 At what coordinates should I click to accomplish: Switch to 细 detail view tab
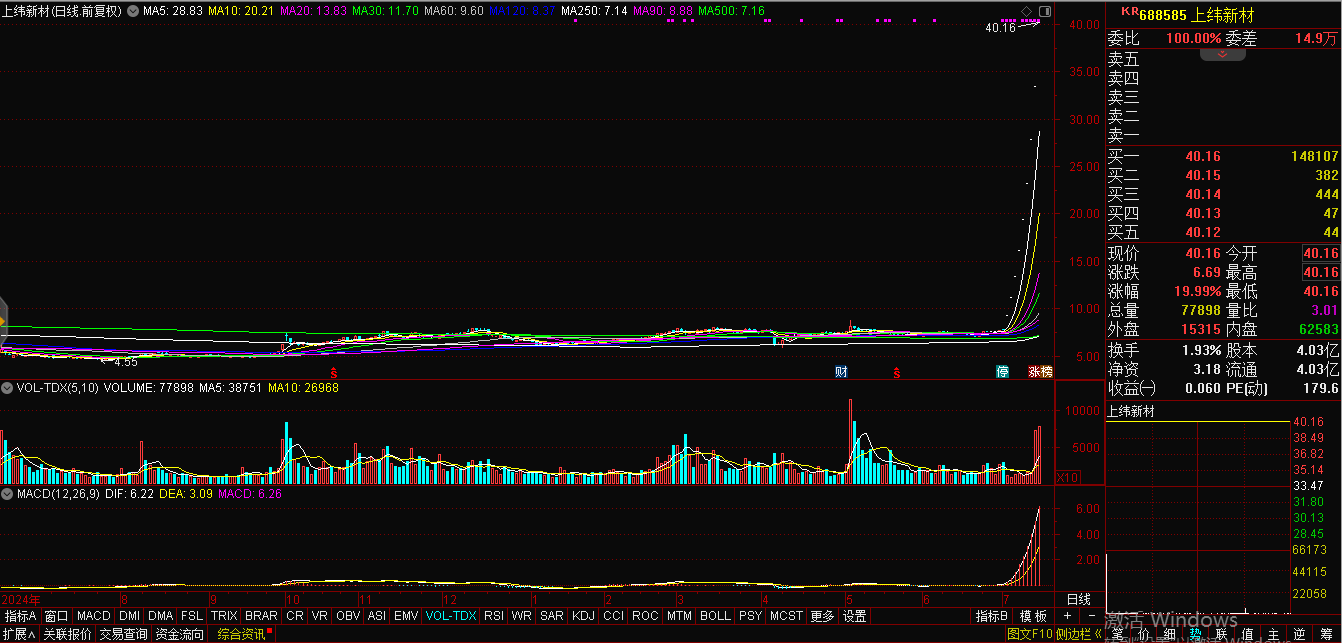tap(1169, 634)
